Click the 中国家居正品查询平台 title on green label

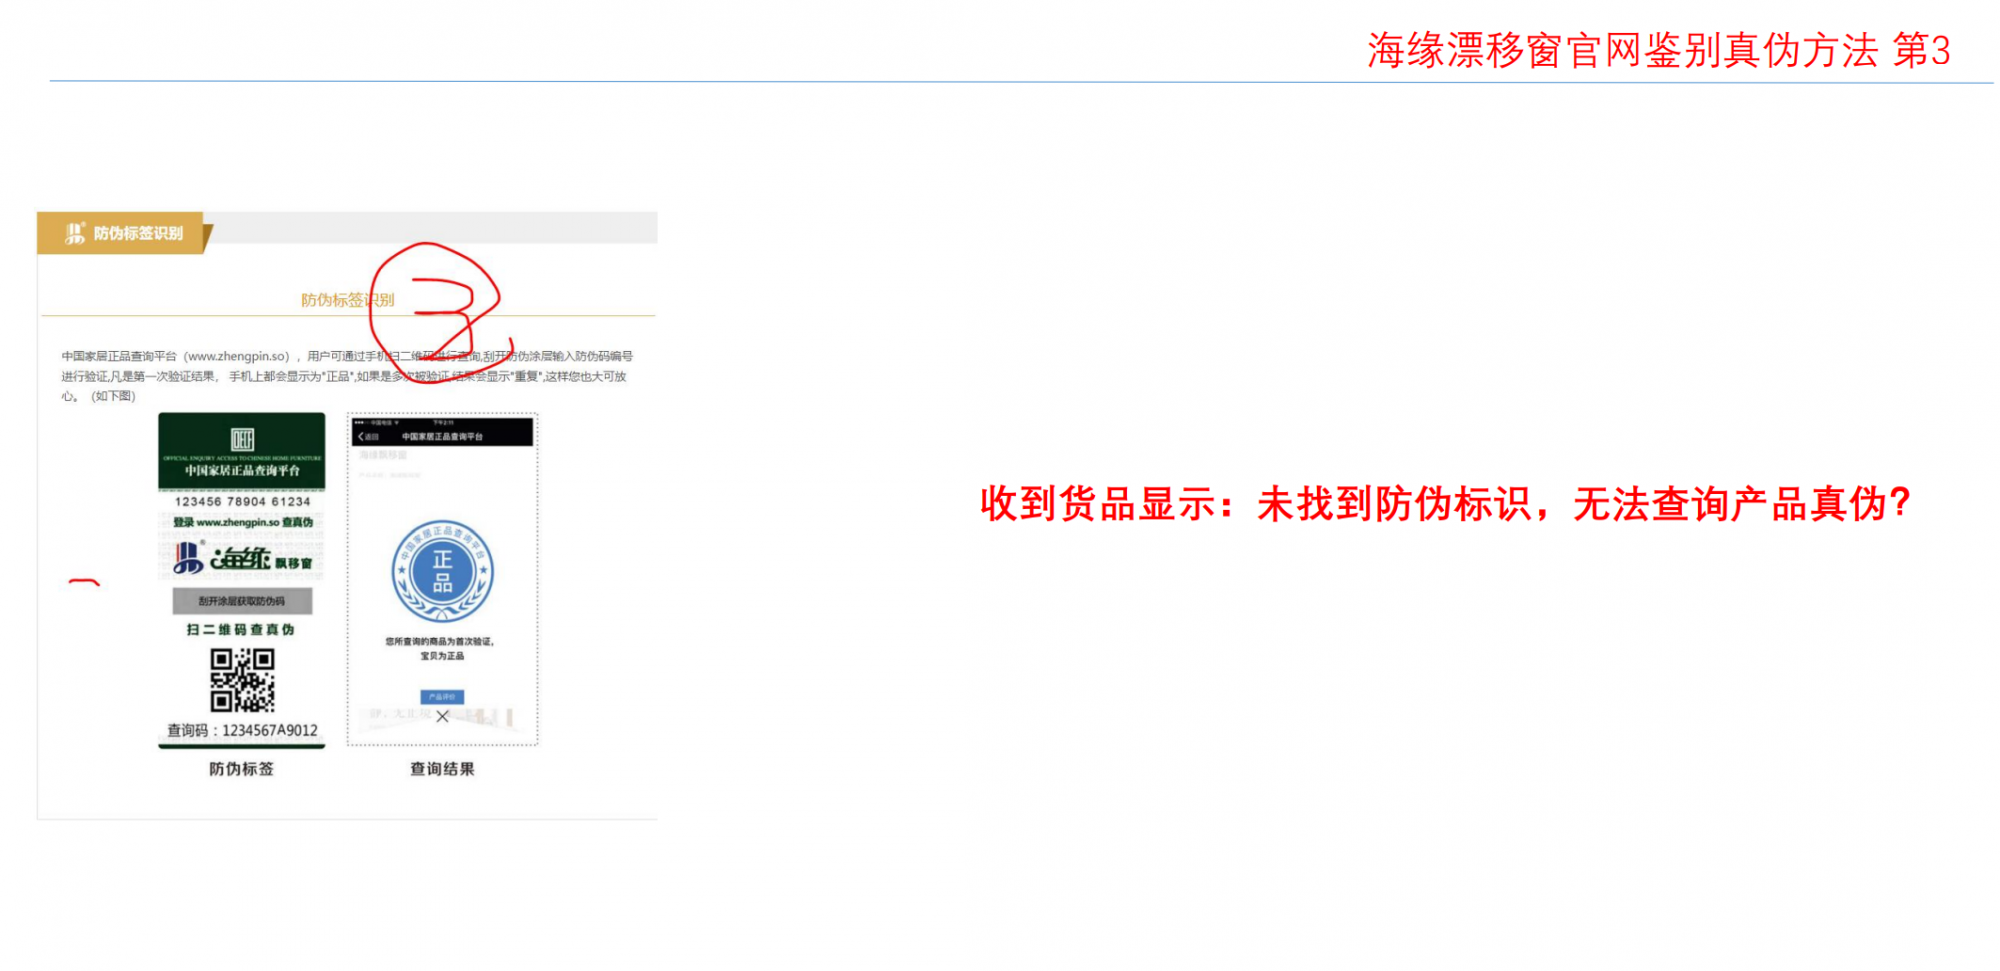(242, 470)
